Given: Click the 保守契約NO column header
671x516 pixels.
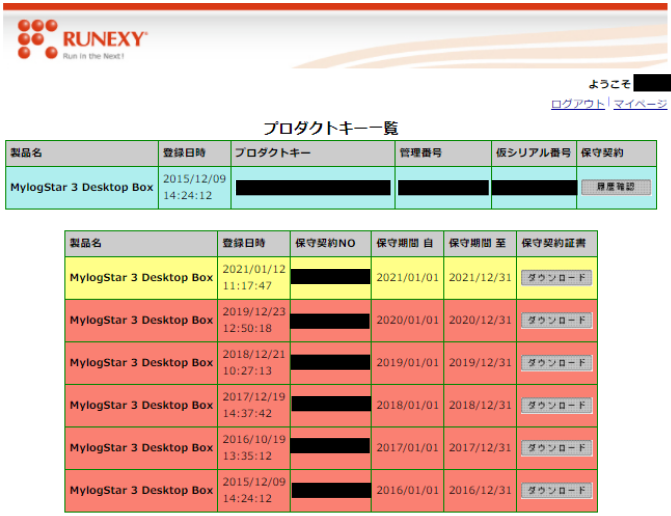Looking at the screenshot, I should 330,243.
